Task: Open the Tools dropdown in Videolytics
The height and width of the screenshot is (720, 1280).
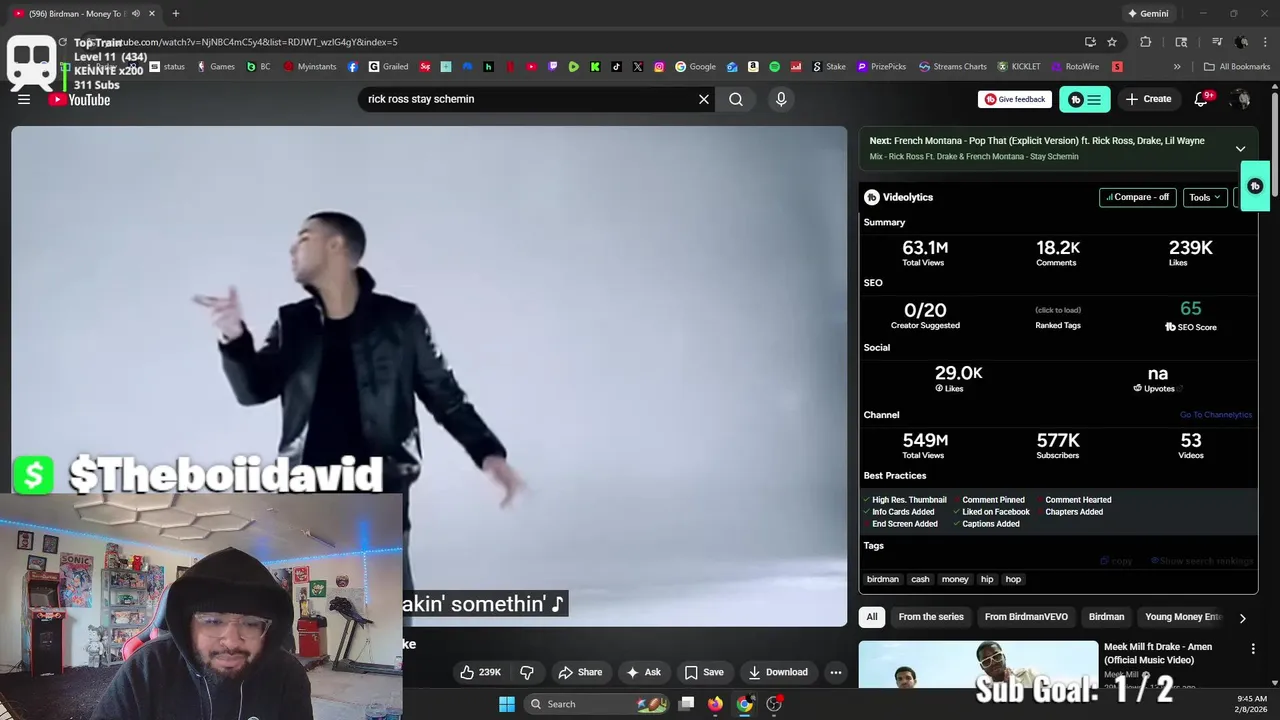Action: tap(1204, 197)
